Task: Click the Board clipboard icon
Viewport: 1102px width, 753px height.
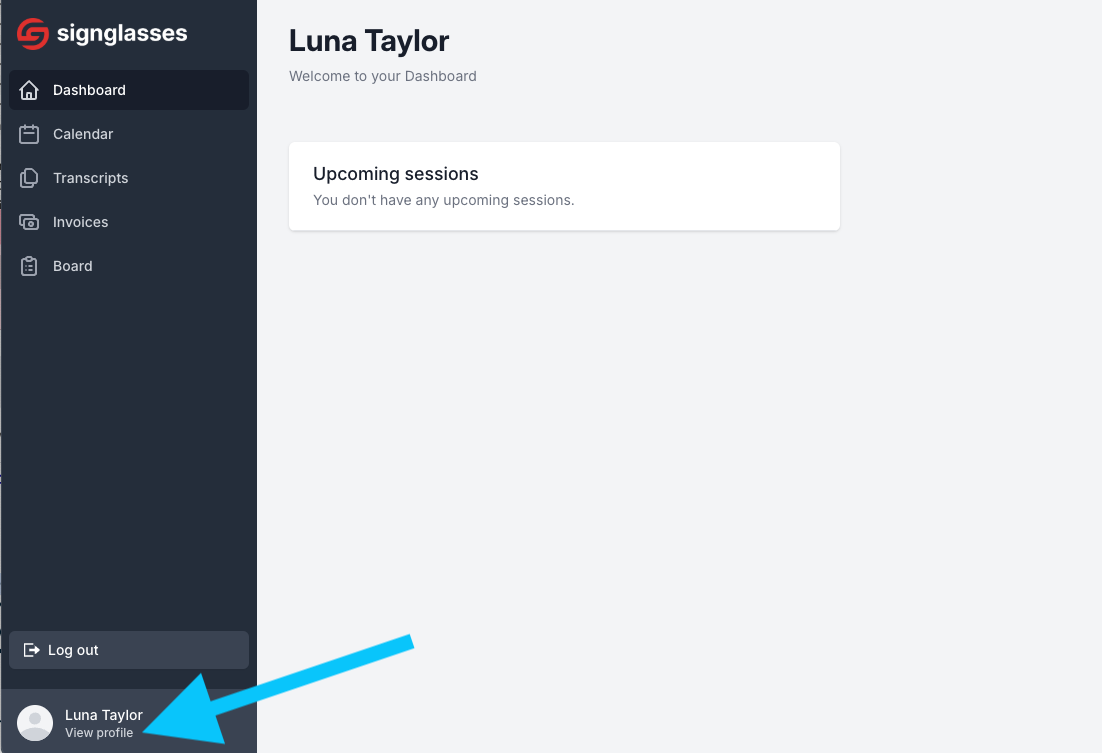Action: tap(29, 266)
